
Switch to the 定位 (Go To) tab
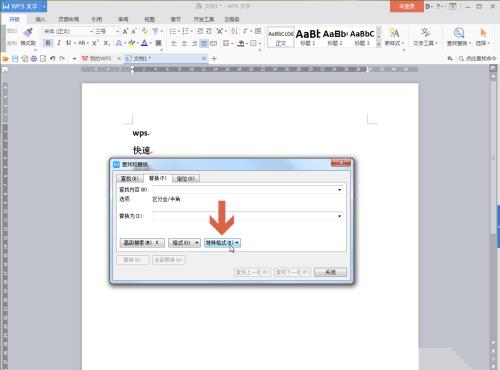pyautogui.click(x=186, y=179)
